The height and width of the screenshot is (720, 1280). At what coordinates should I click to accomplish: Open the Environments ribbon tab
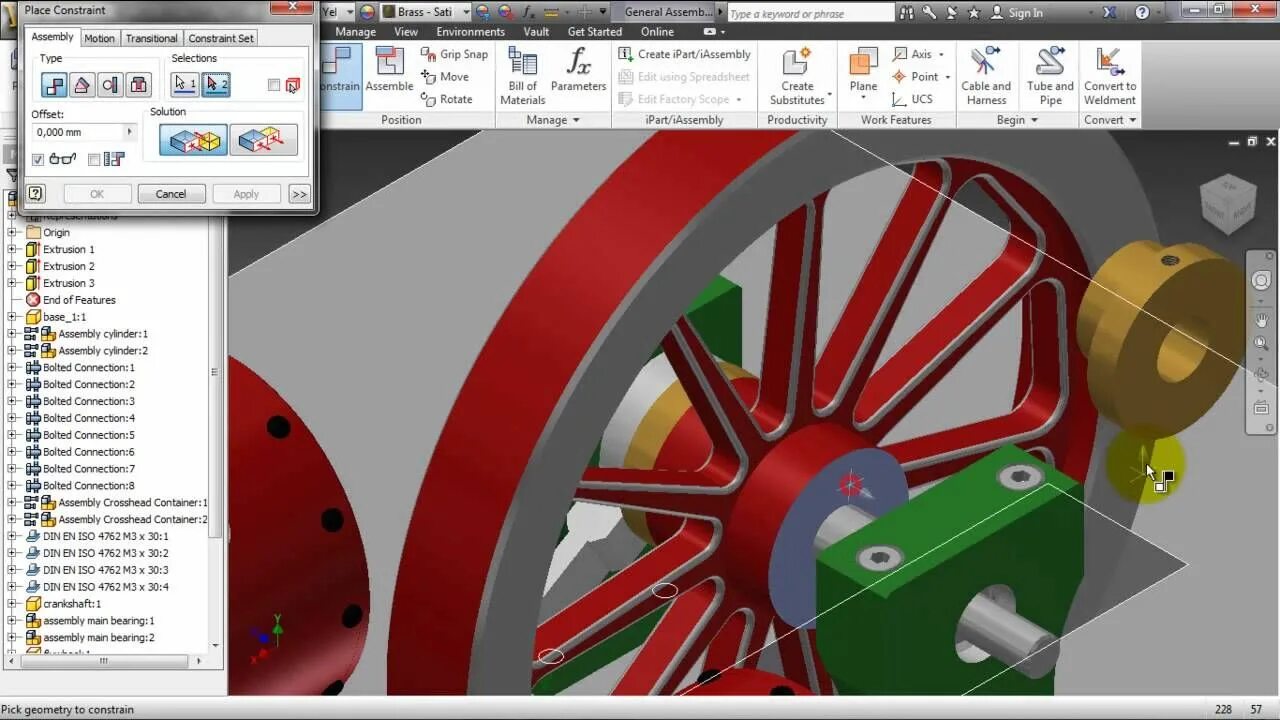(470, 32)
